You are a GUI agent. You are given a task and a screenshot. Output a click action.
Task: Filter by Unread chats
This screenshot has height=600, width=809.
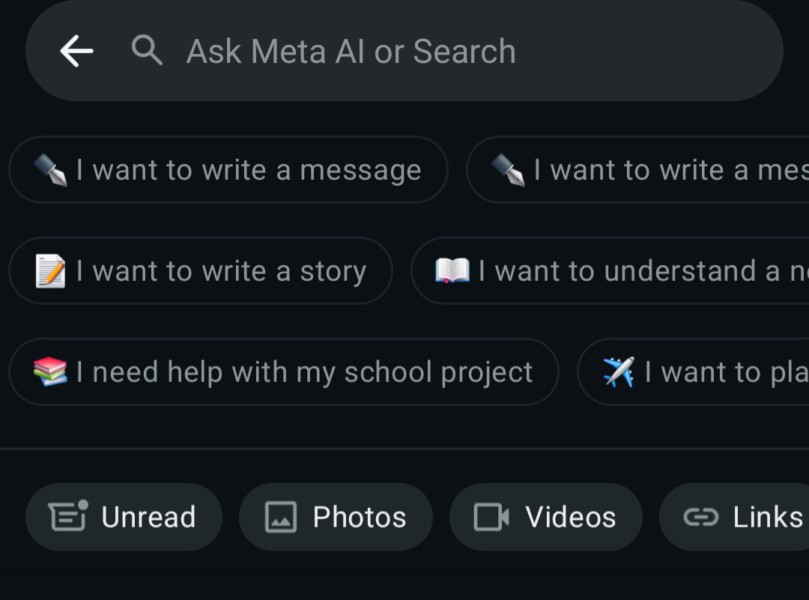coord(123,517)
